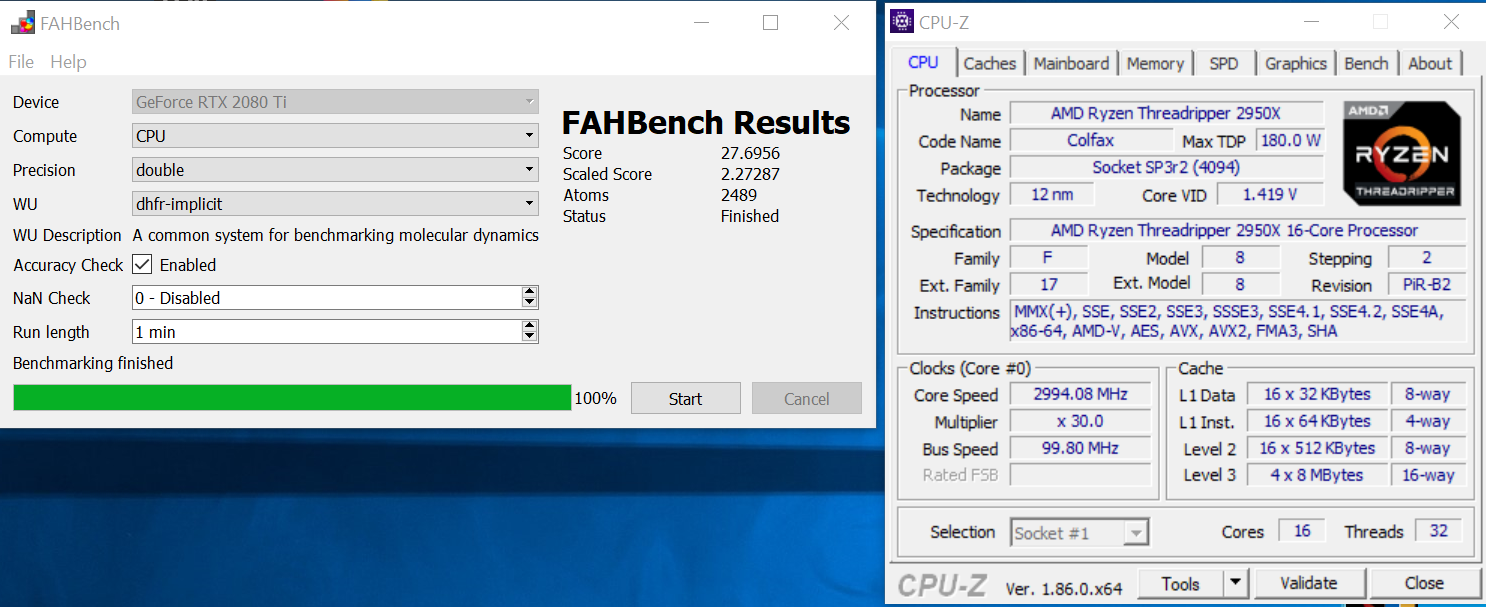Click the Max TDP value 180.0 W
Screen dimensions: 1486x607
pos(1290,141)
